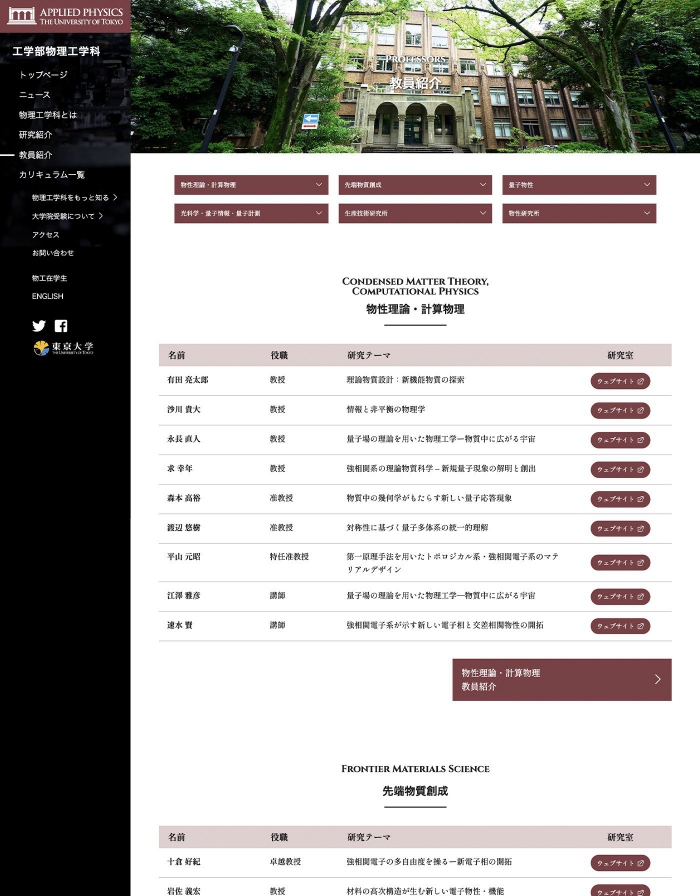Click the 対称性に基づく量子多体系の統一的理解 theme
The height and width of the screenshot is (896, 700).
tap(417, 527)
